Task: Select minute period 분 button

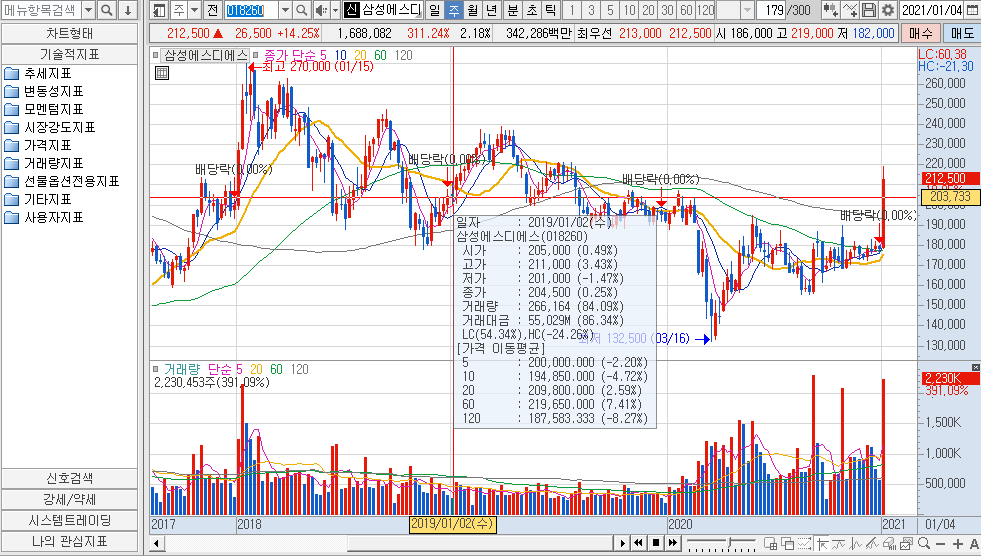Action: click(512, 10)
